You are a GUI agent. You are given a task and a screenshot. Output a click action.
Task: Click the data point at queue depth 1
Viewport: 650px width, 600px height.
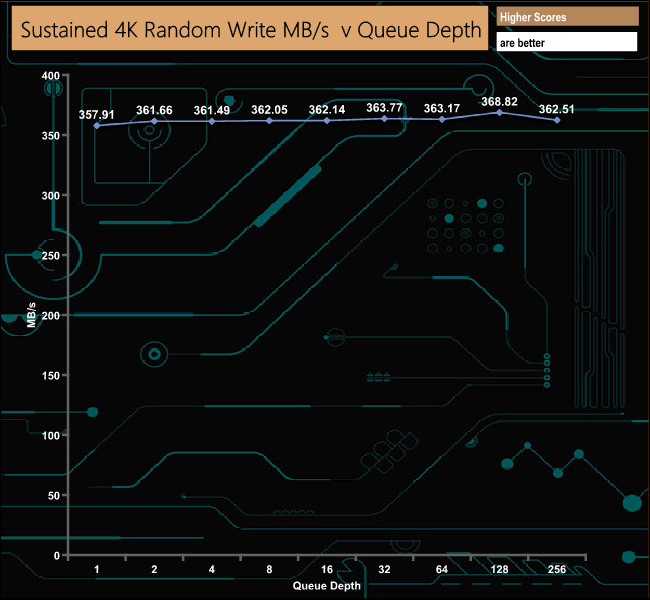point(97,125)
